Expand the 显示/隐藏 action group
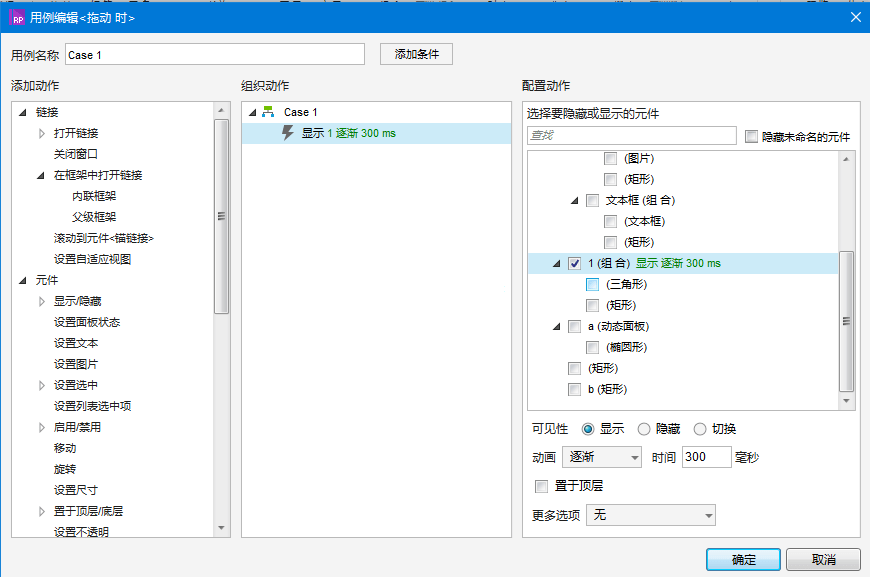 point(42,301)
